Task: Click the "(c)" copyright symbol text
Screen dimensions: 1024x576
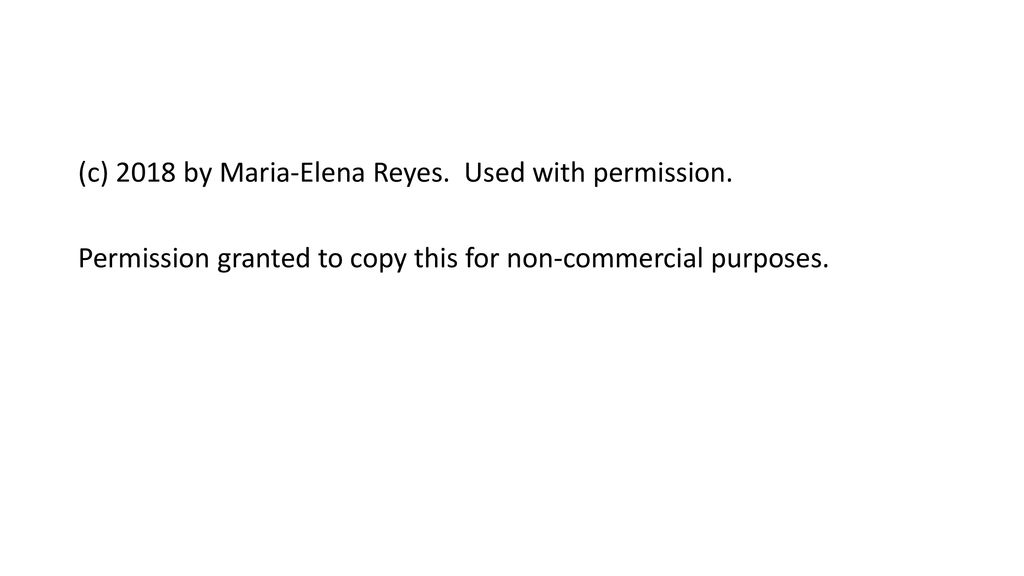Action: (93, 173)
